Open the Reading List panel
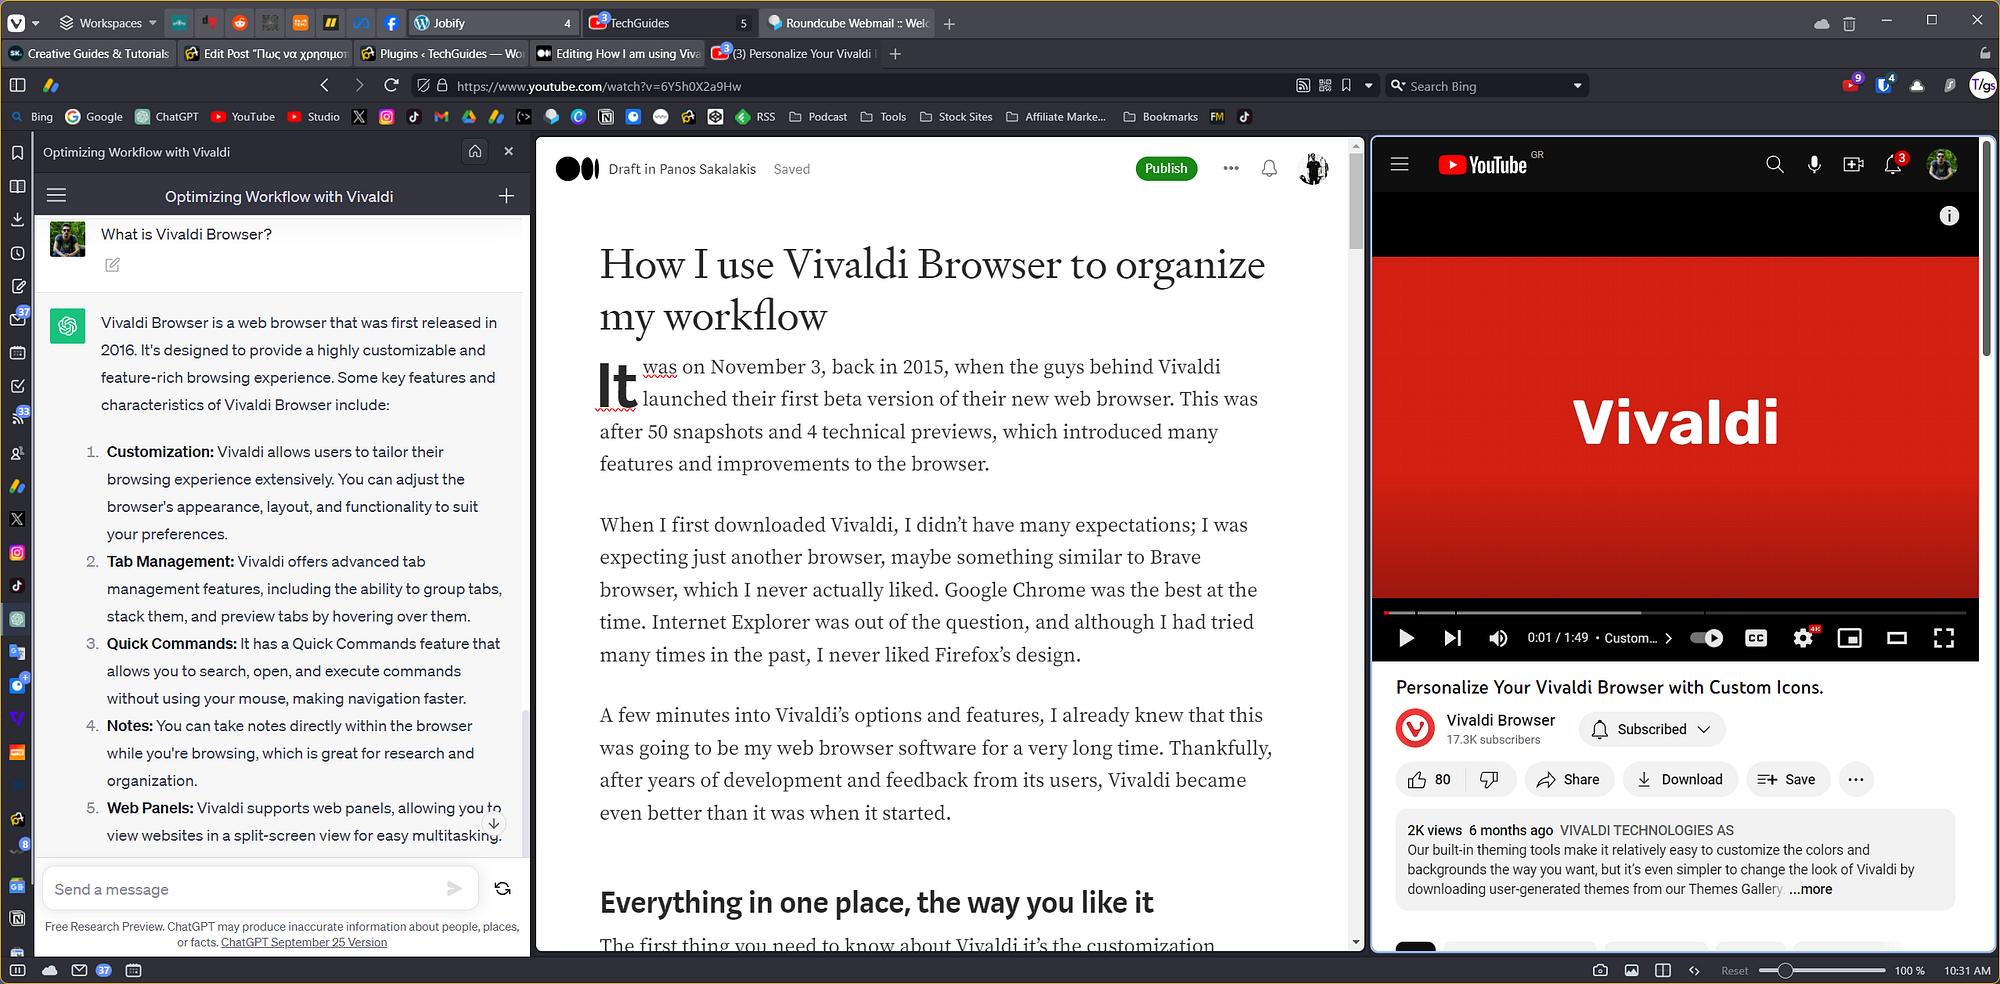 click(17, 186)
